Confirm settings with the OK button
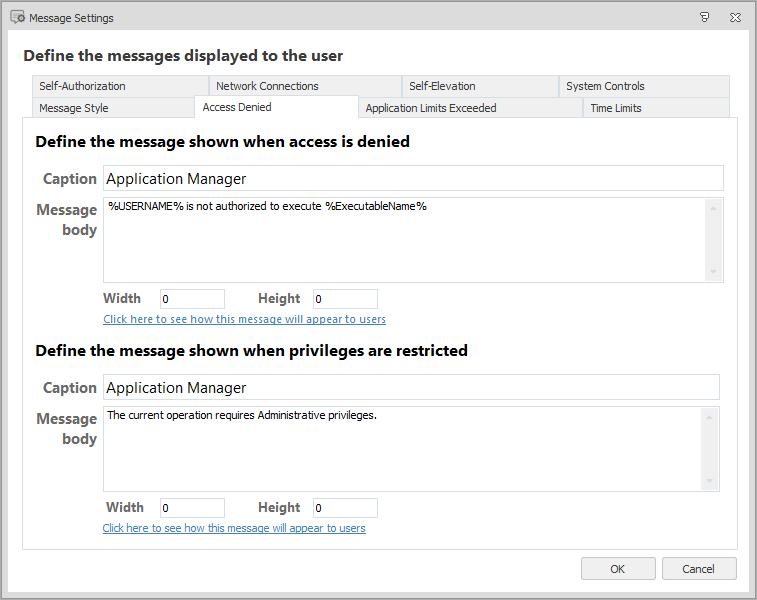 coord(618,569)
